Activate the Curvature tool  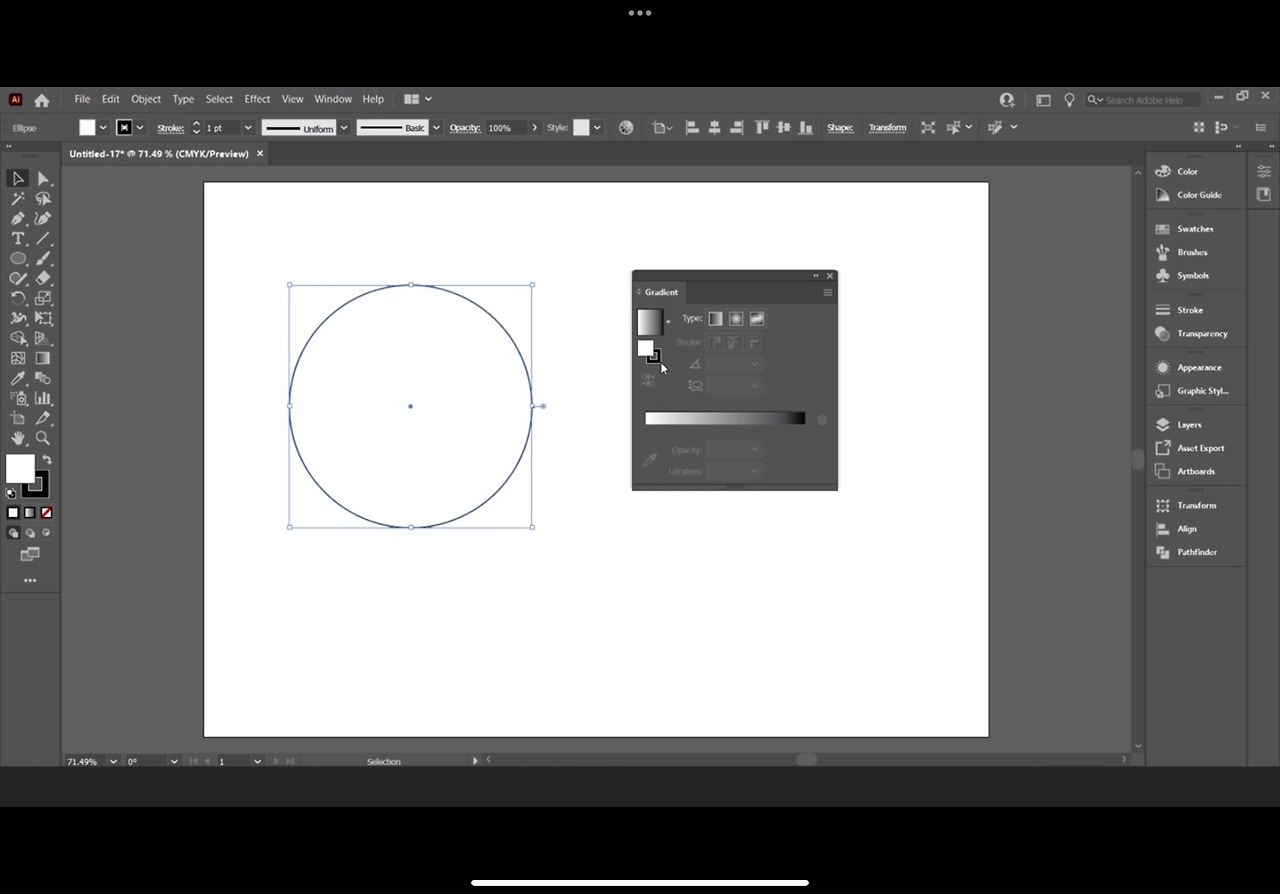coord(43,218)
